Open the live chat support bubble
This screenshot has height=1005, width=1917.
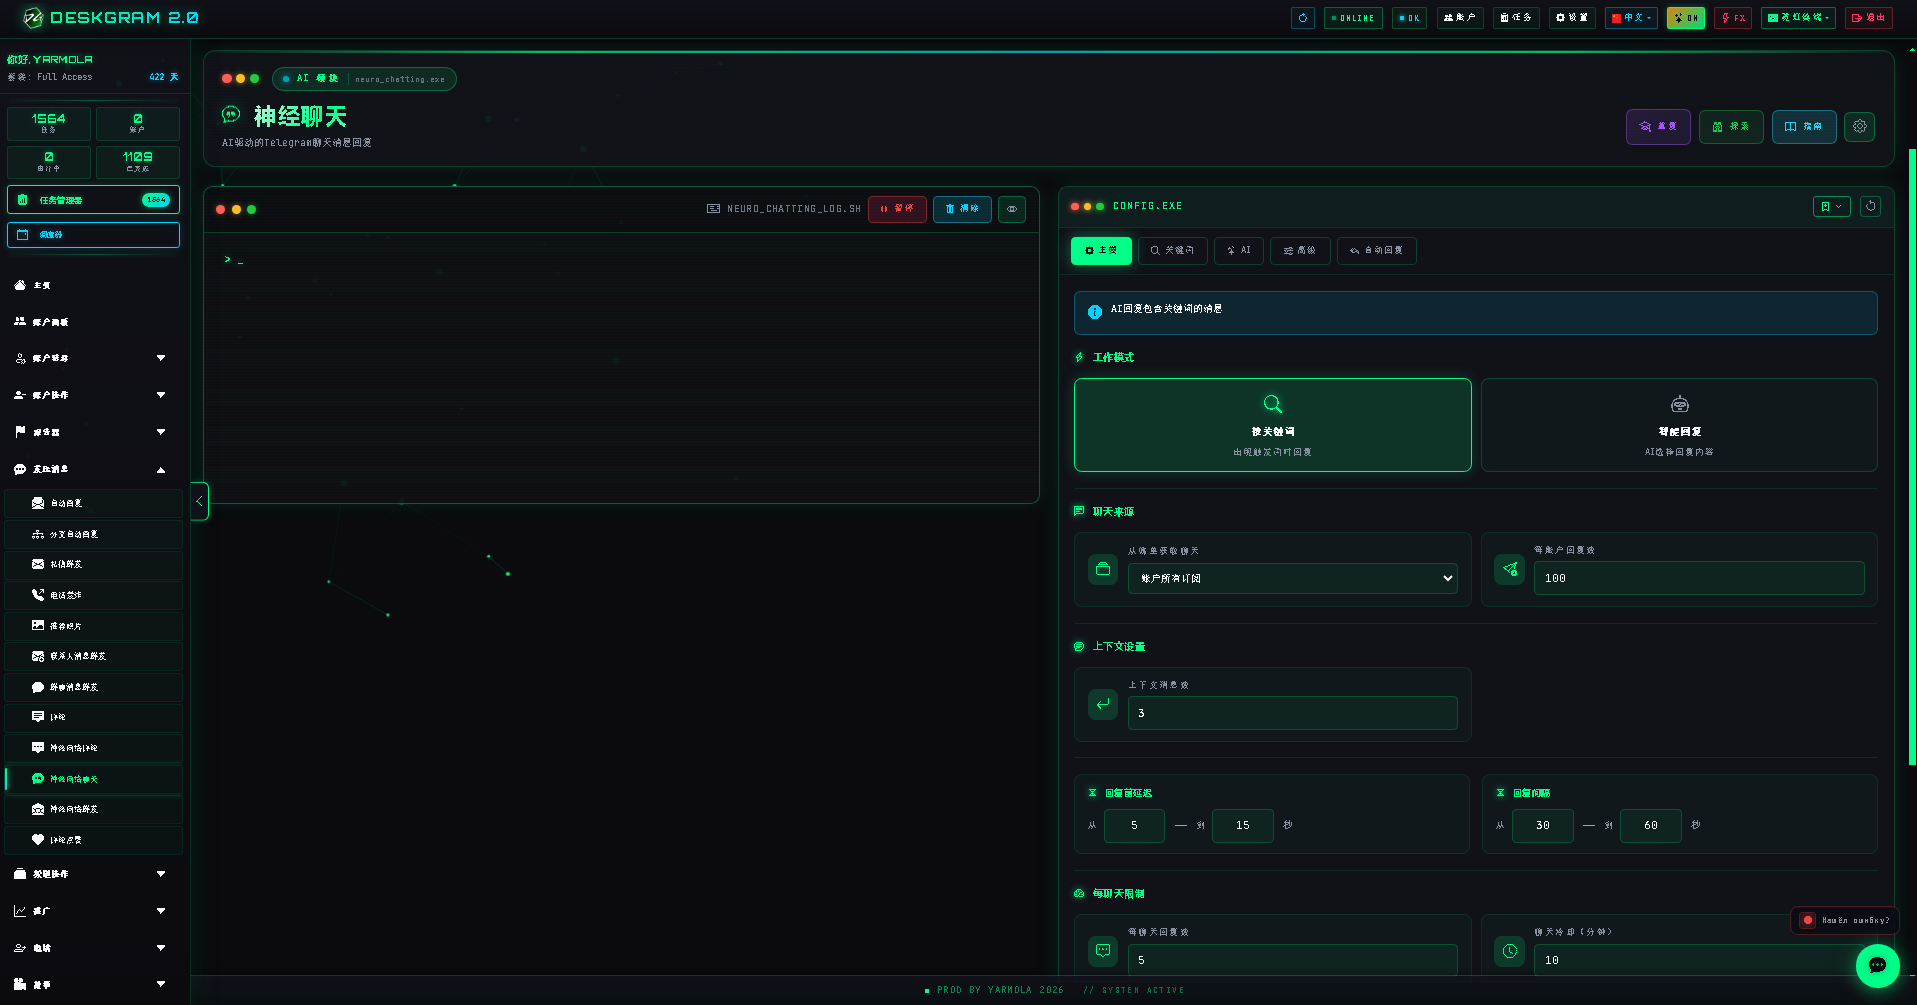pyautogui.click(x=1877, y=966)
